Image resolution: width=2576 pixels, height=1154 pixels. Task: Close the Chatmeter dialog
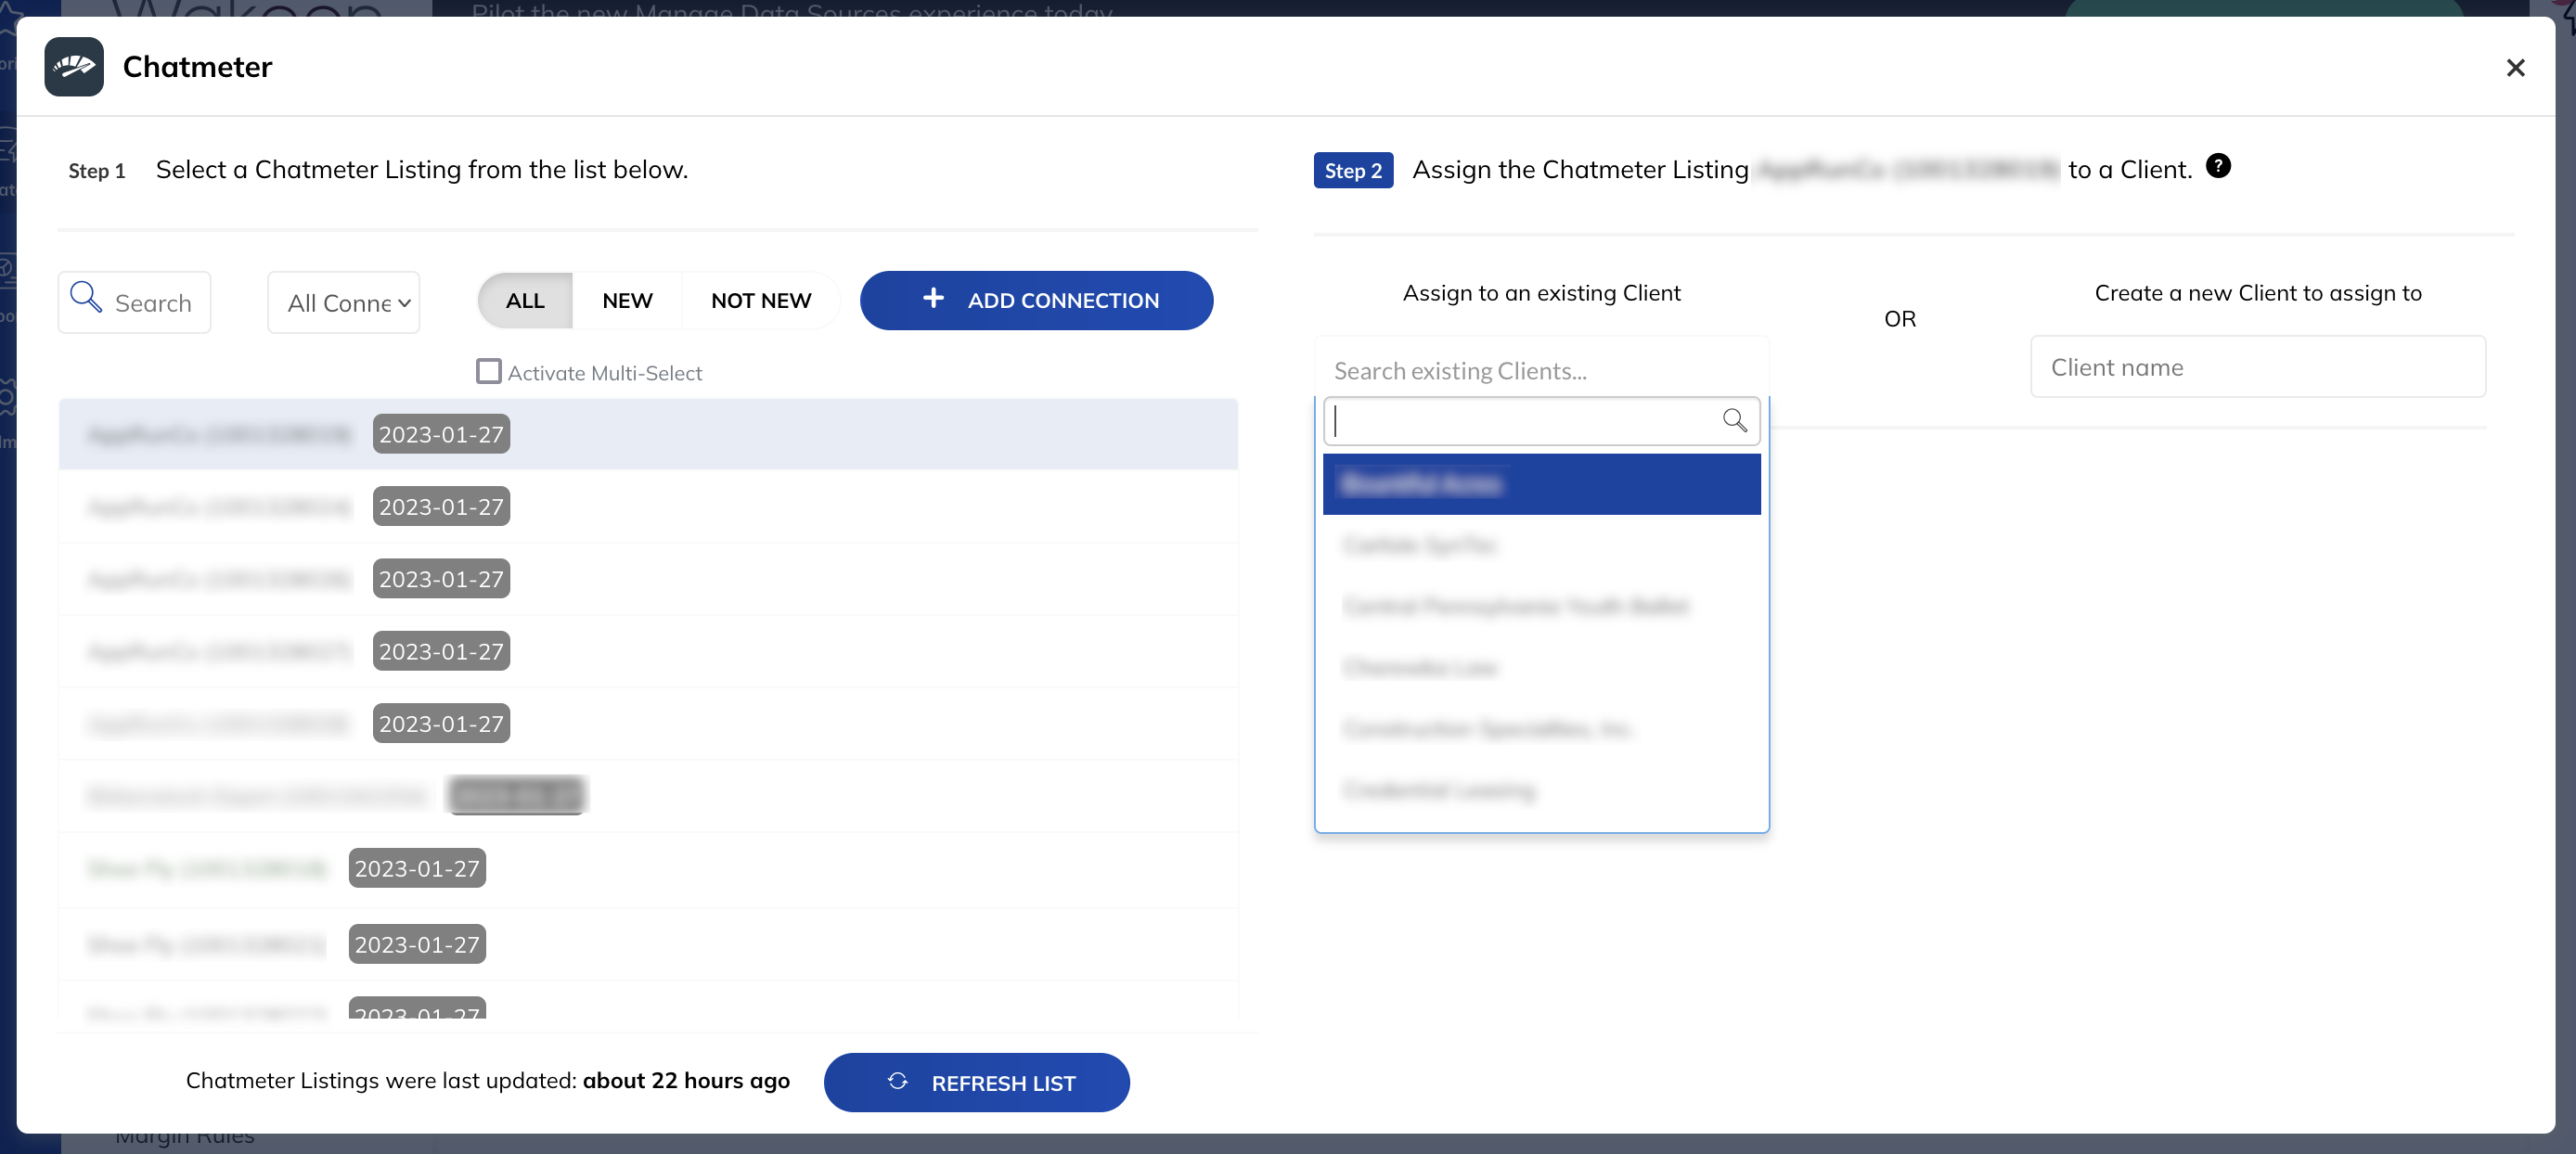2515,67
